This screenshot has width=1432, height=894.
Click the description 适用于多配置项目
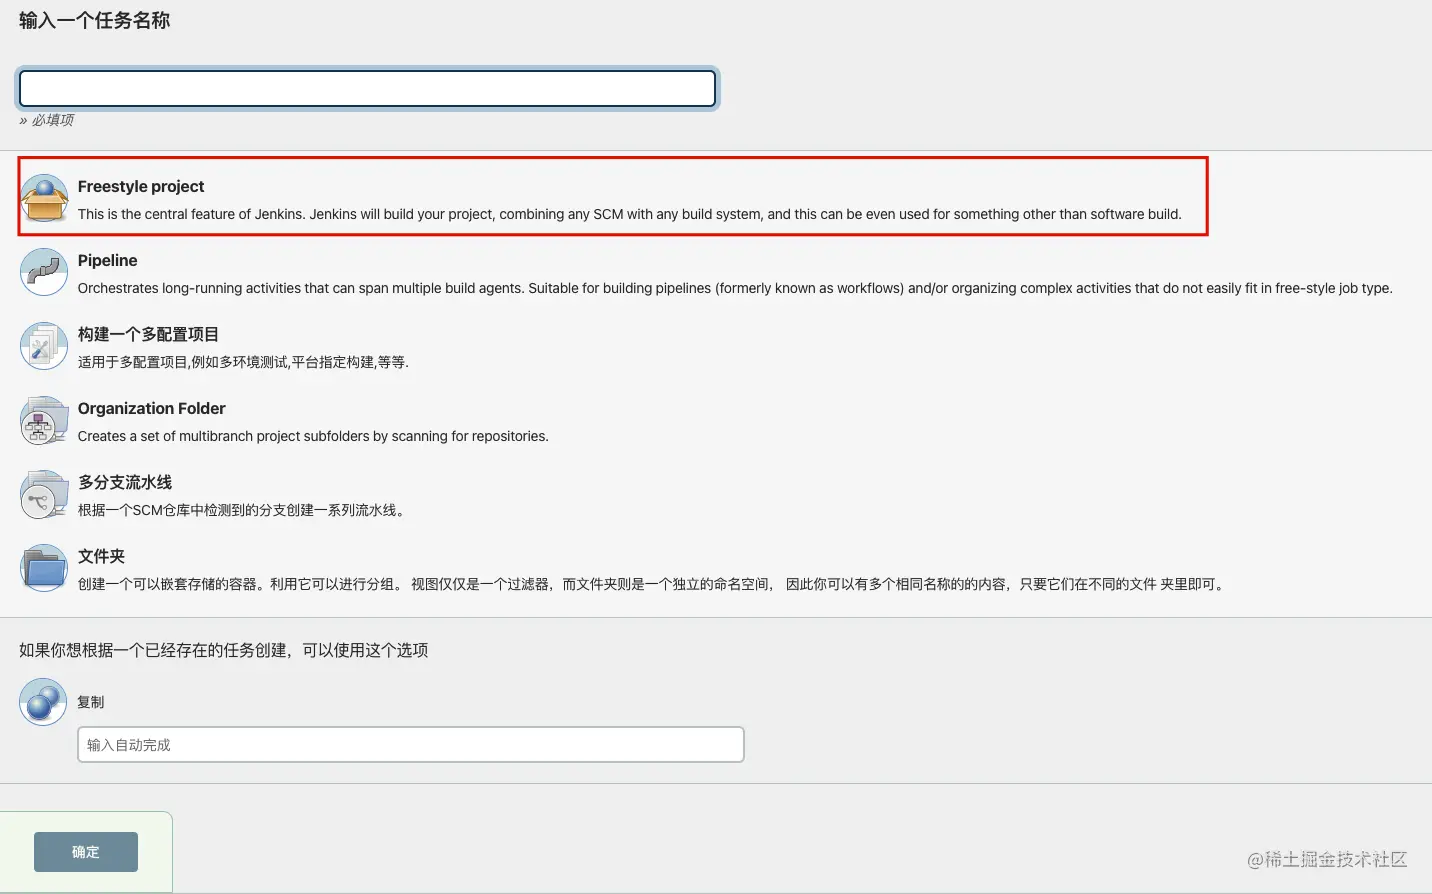pos(243,362)
